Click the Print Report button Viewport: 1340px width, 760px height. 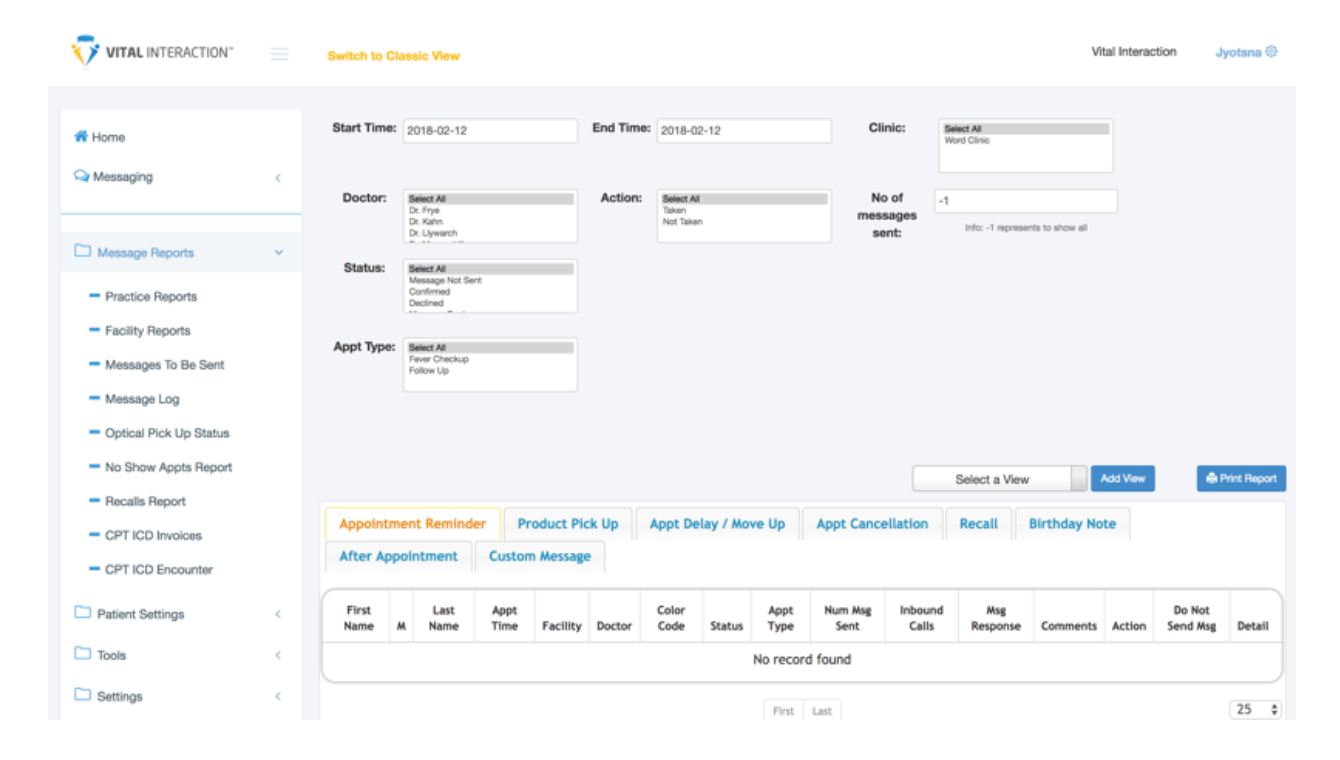1241,479
